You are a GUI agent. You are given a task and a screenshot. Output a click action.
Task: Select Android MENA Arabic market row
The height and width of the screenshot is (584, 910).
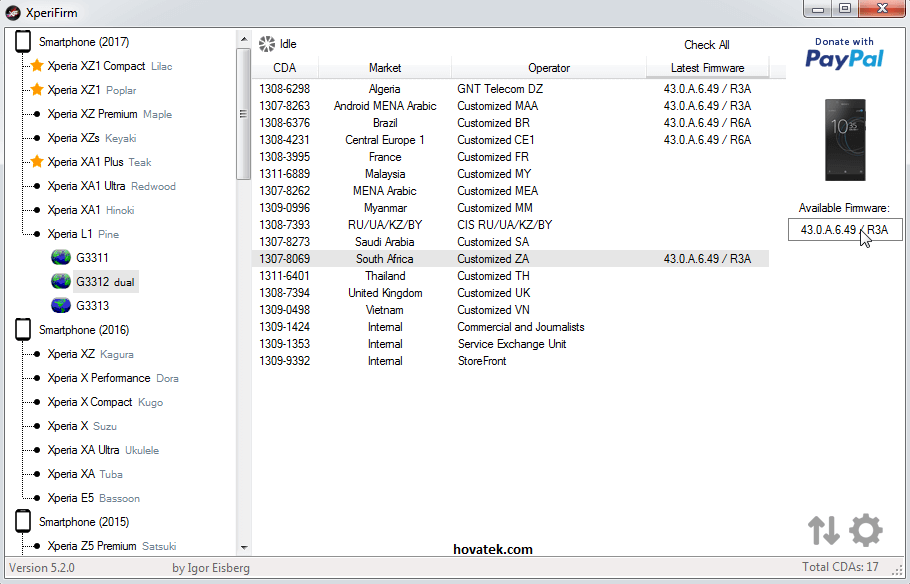[511, 106]
